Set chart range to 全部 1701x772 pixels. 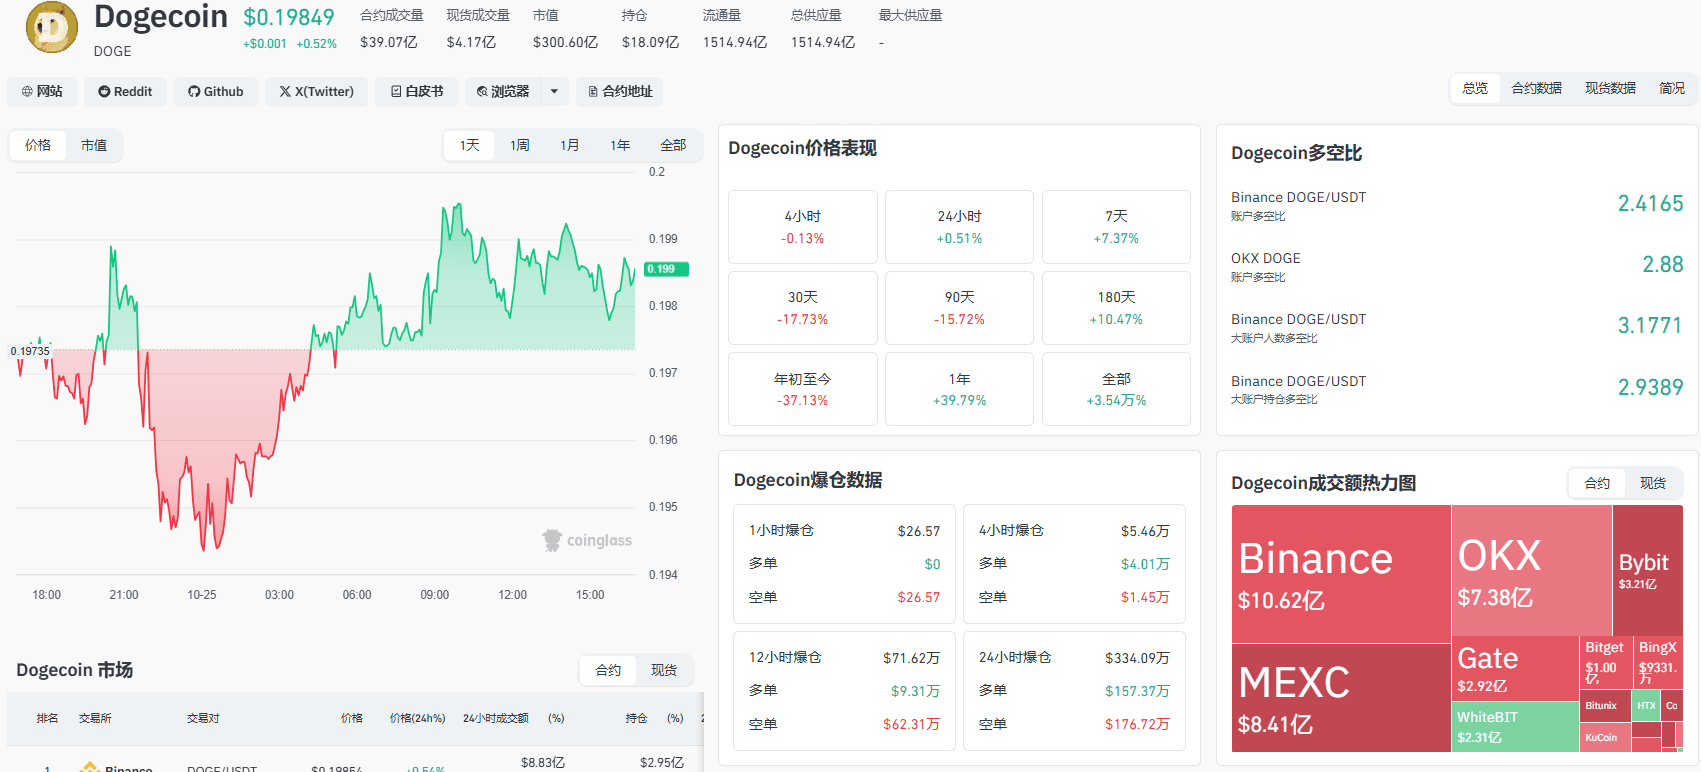pyautogui.click(x=673, y=145)
